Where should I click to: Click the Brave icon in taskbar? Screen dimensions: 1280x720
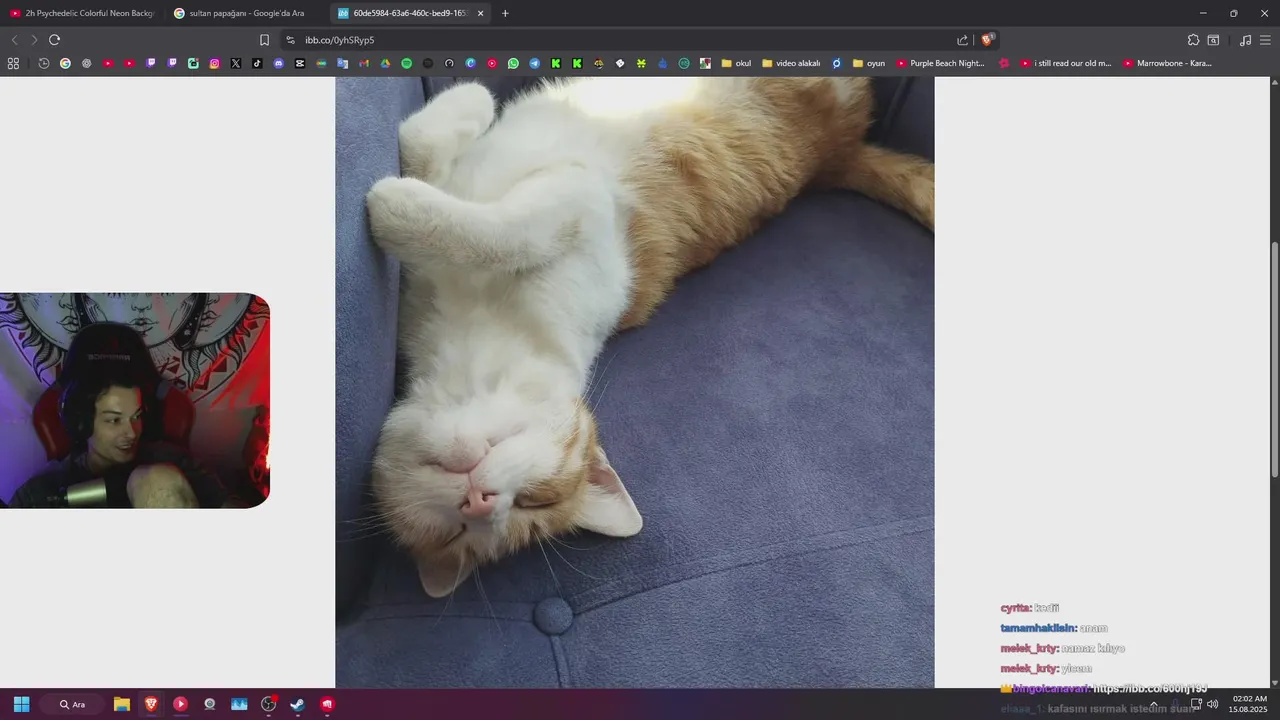(151, 704)
